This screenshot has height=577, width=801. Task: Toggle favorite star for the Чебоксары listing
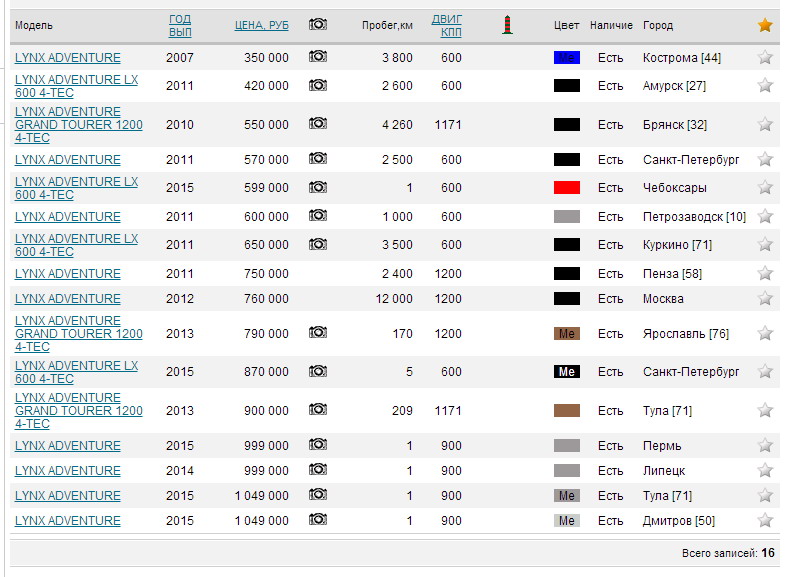click(x=765, y=187)
